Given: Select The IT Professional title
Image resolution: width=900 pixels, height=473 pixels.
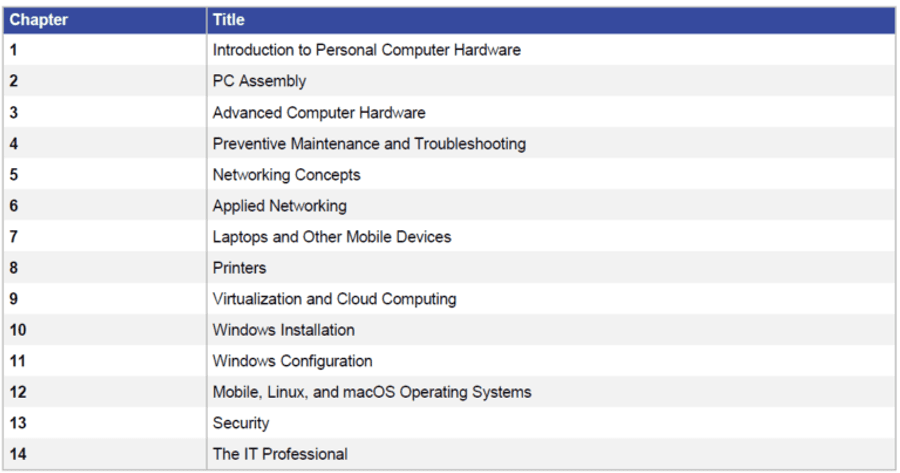Looking at the screenshot, I should pos(280,454).
